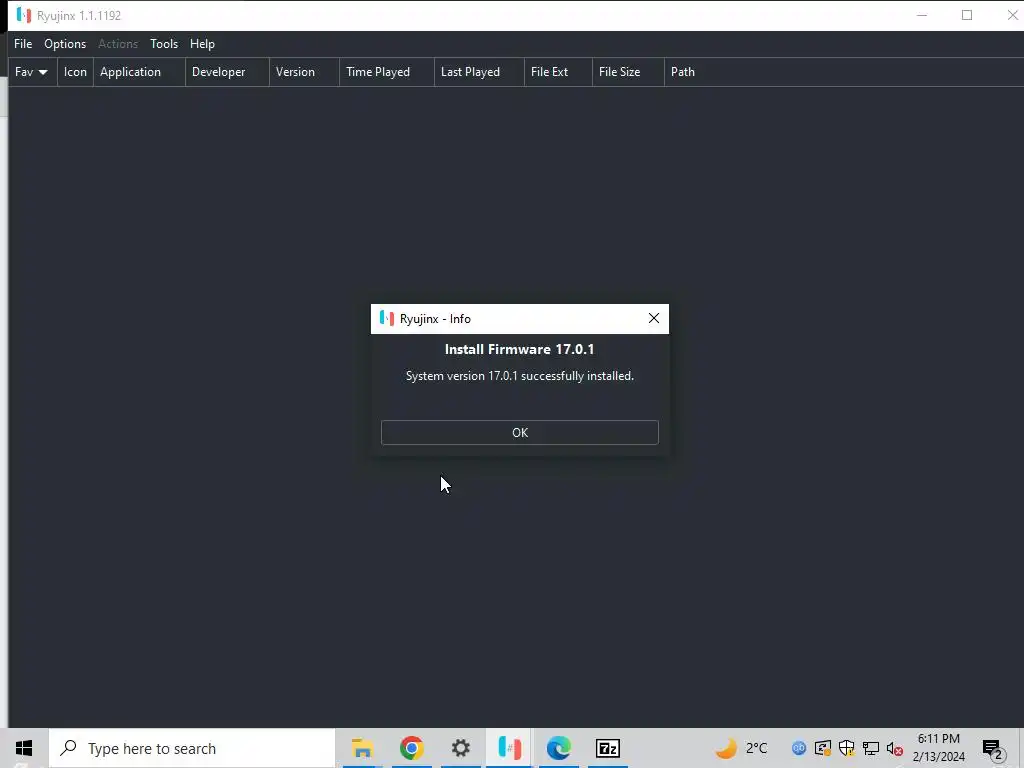Open the Options menu
1024x768 pixels.
pyautogui.click(x=65, y=44)
